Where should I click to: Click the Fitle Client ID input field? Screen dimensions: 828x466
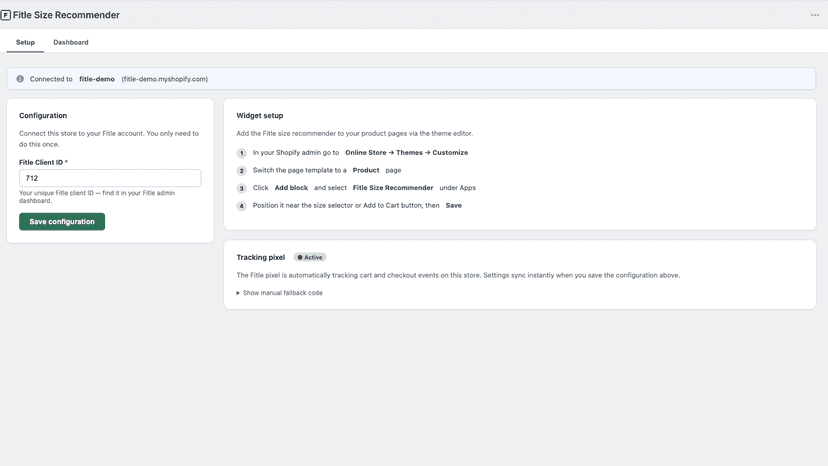(110, 178)
